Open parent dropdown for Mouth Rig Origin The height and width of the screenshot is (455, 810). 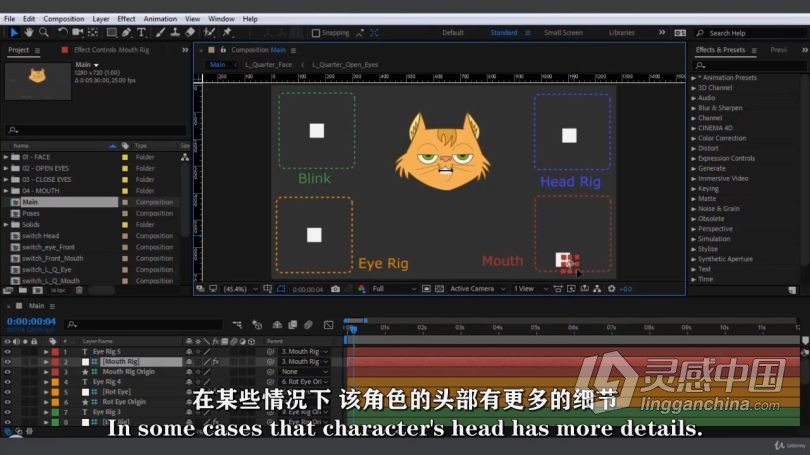pyautogui.click(x=304, y=372)
